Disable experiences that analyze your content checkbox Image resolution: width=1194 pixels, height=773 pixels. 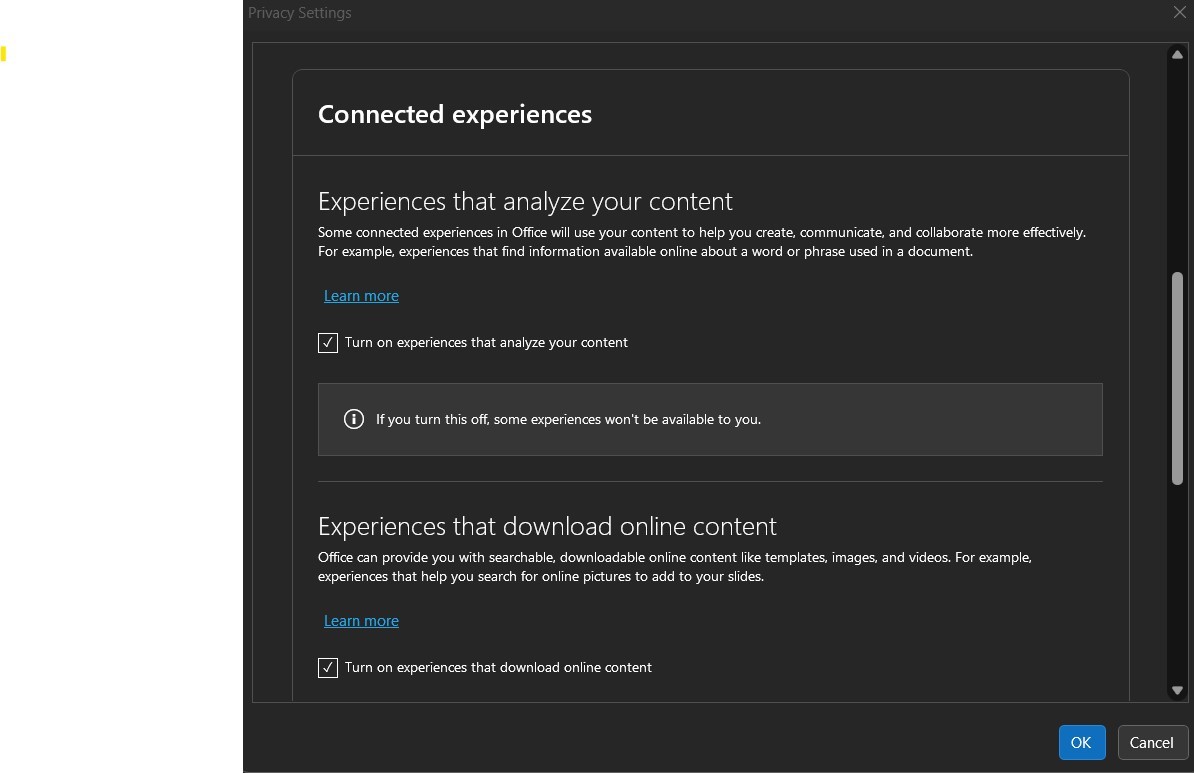(x=328, y=343)
